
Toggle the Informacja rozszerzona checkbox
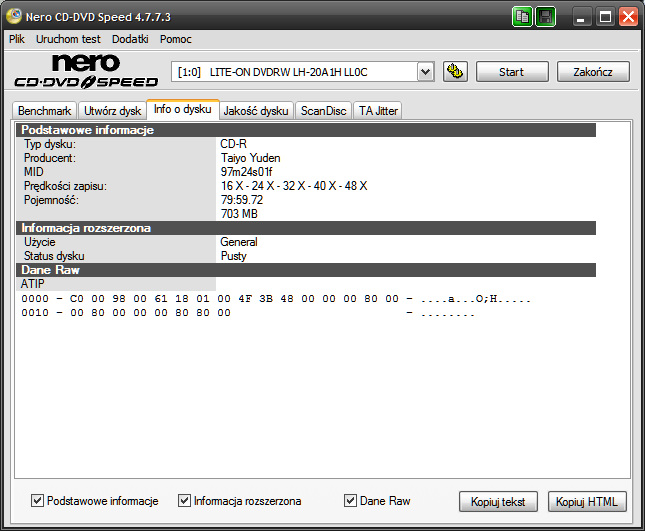[184, 501]
